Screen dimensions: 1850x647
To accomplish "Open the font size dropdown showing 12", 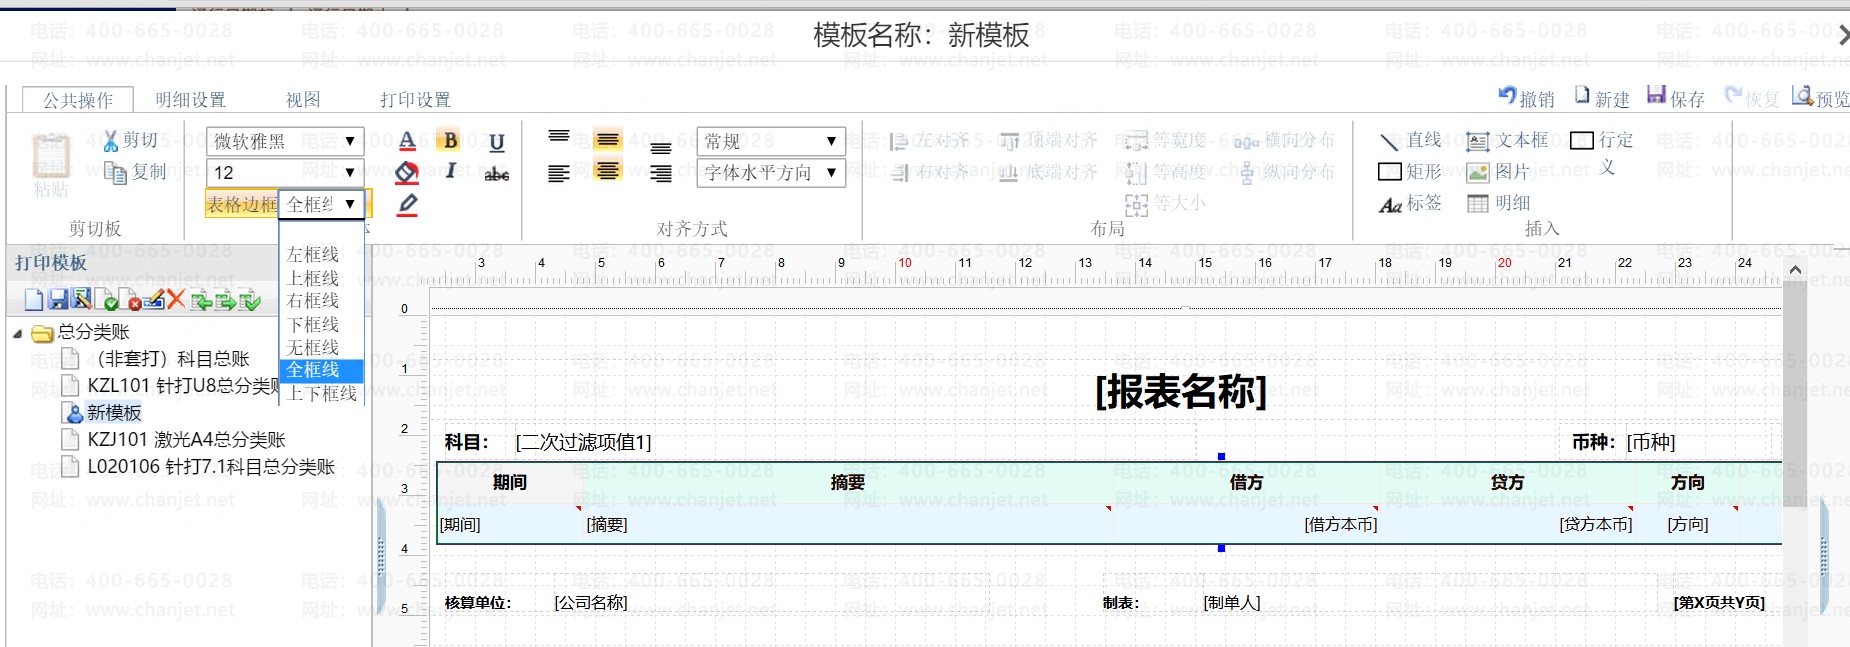I will tap(285, 172).
